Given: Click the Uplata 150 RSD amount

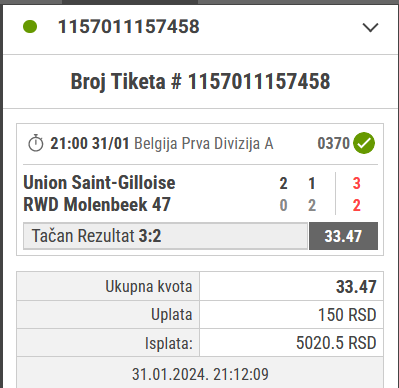Looking at the screenshot, I should pos(347,315).
